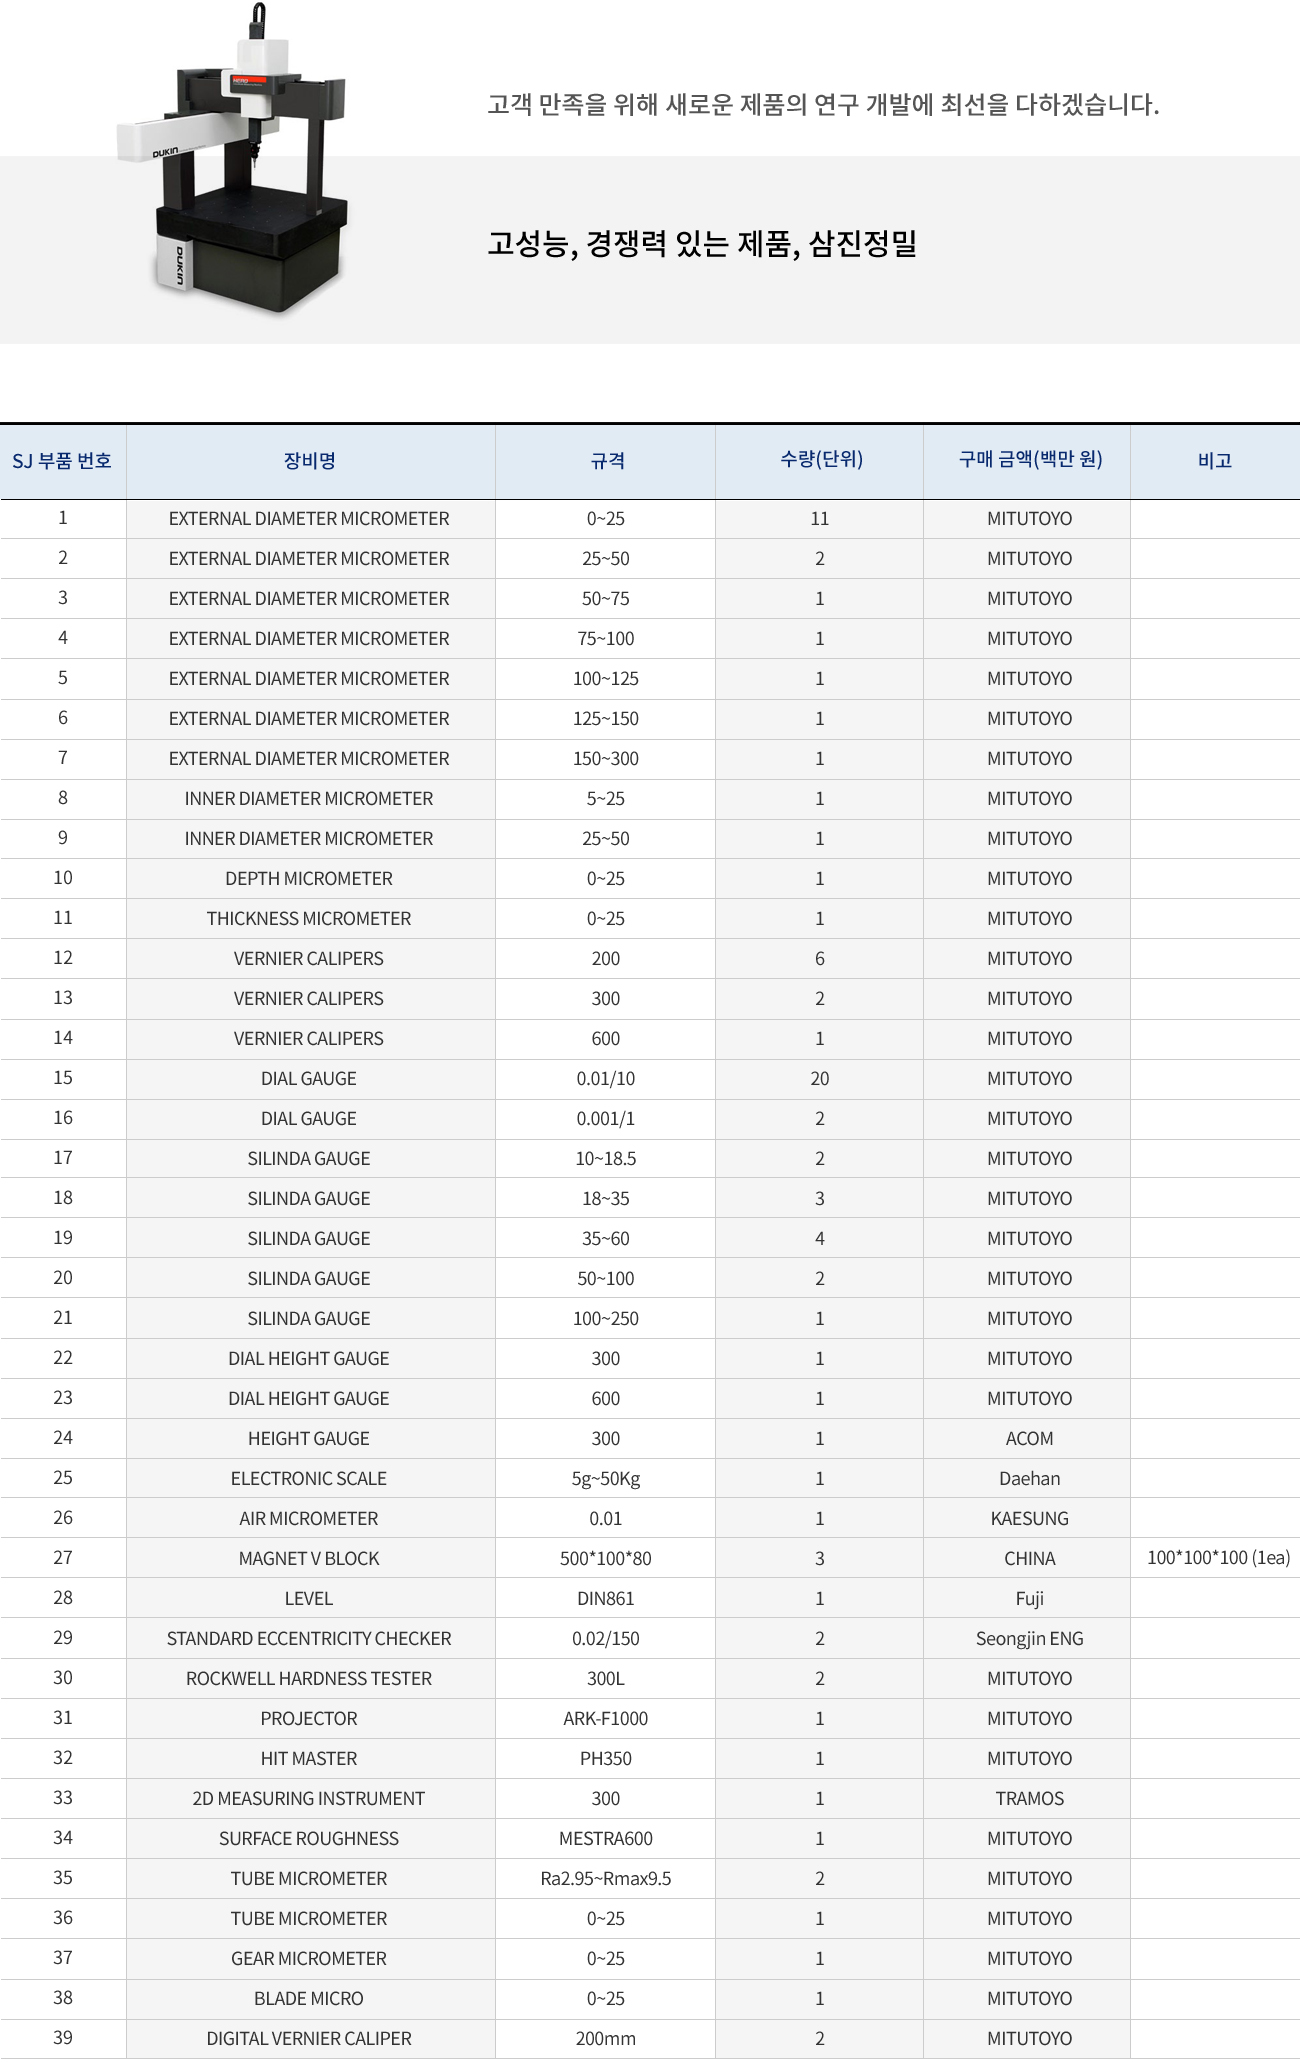This screenshot has width=1300, height=2062.
Task: Click the Fuji maker cell
Action: tap(1029, 1599)
